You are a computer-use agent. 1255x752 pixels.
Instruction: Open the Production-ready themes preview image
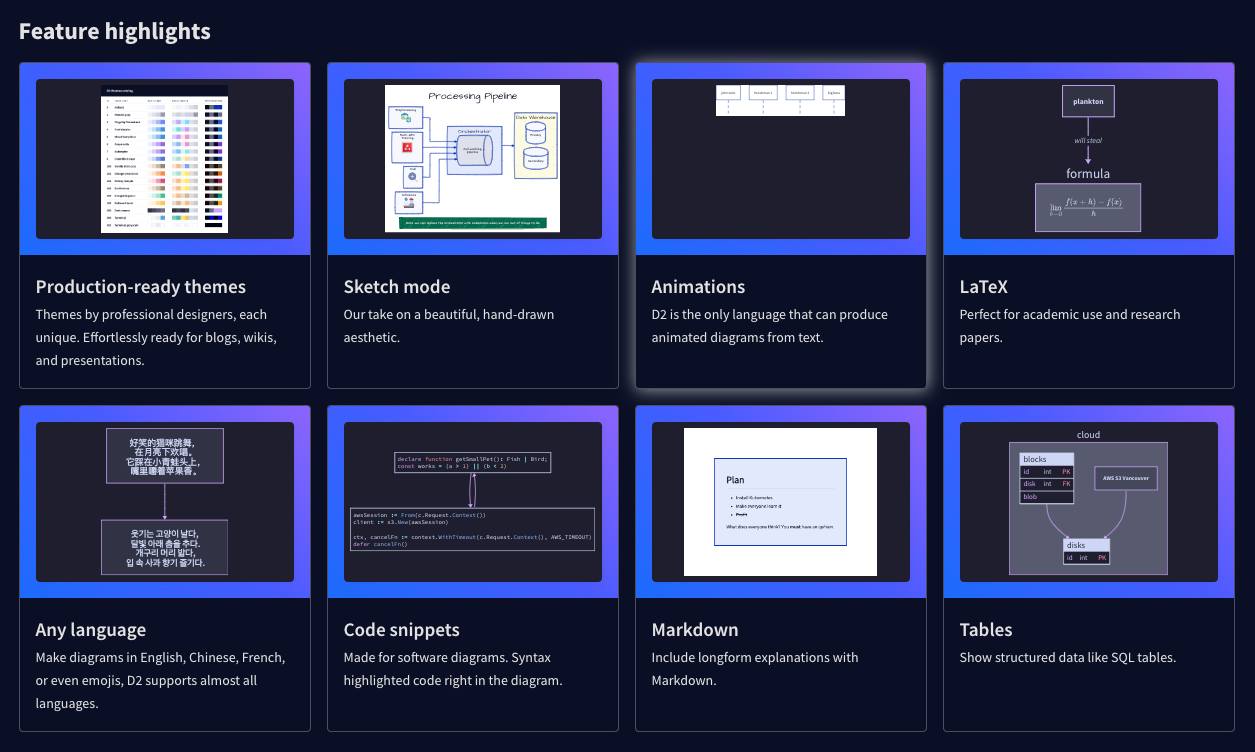165,159
